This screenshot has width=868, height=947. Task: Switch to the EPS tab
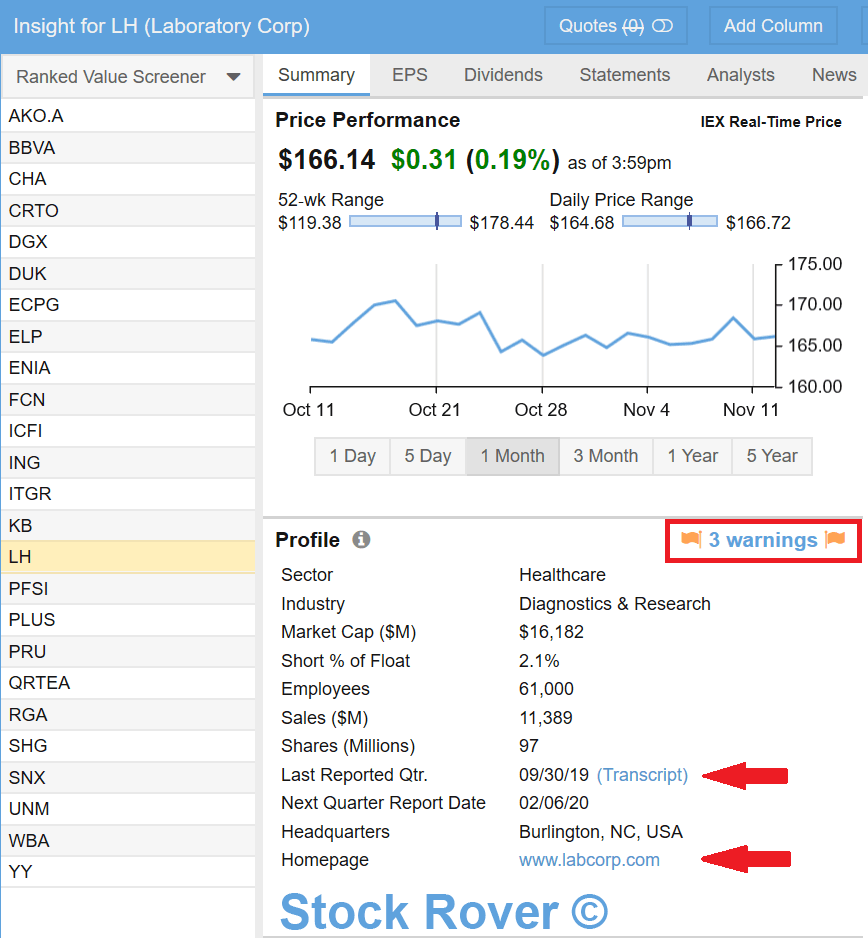(409, 75)
